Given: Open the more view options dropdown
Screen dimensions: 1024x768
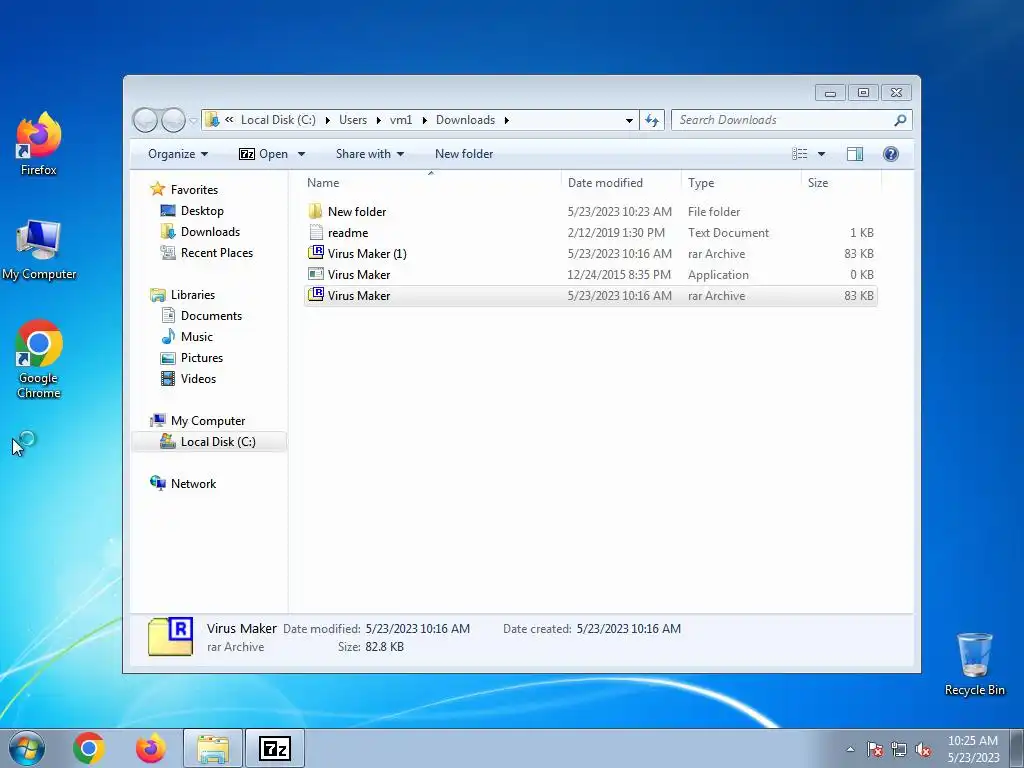Looking at the screenshot, I should [x=822, y=154].
